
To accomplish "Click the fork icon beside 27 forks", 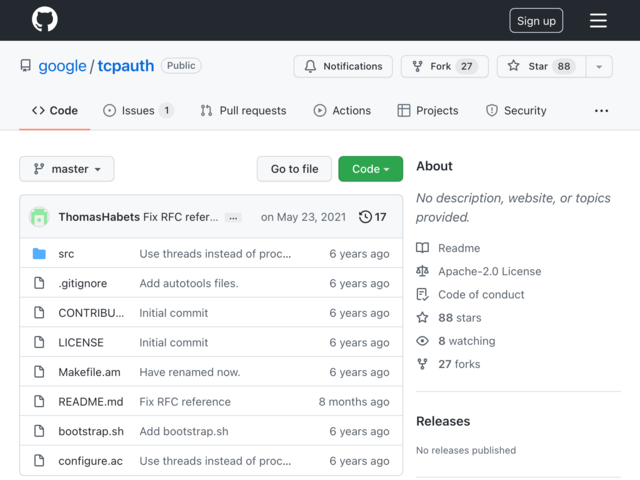I will pyautogui.click(x=422, y=364).
